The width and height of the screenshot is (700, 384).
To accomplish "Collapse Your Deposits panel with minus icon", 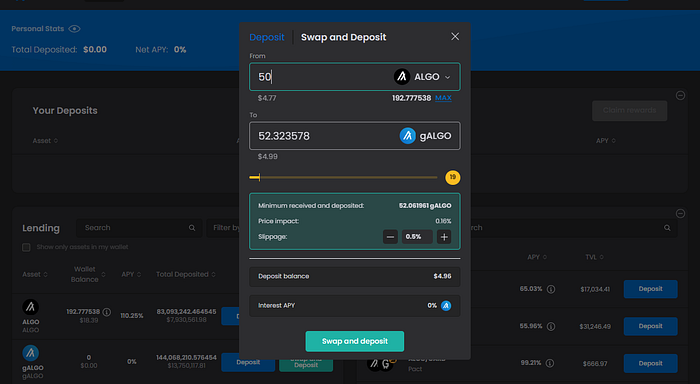I will pos(680,95).
